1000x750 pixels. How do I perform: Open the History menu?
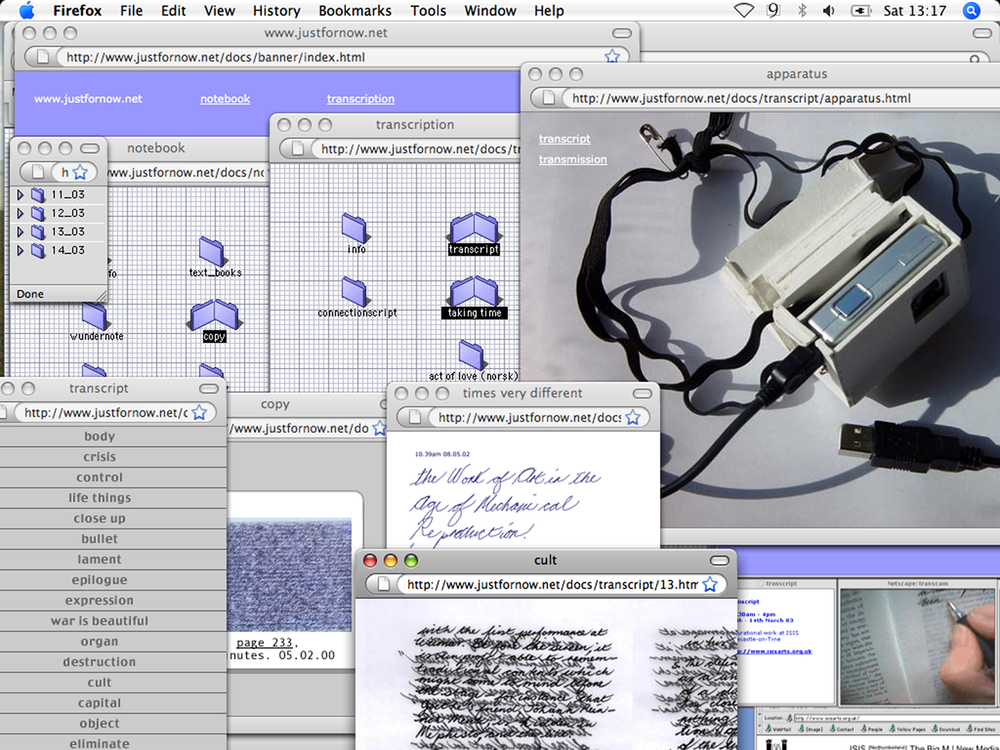coord(276,11)
